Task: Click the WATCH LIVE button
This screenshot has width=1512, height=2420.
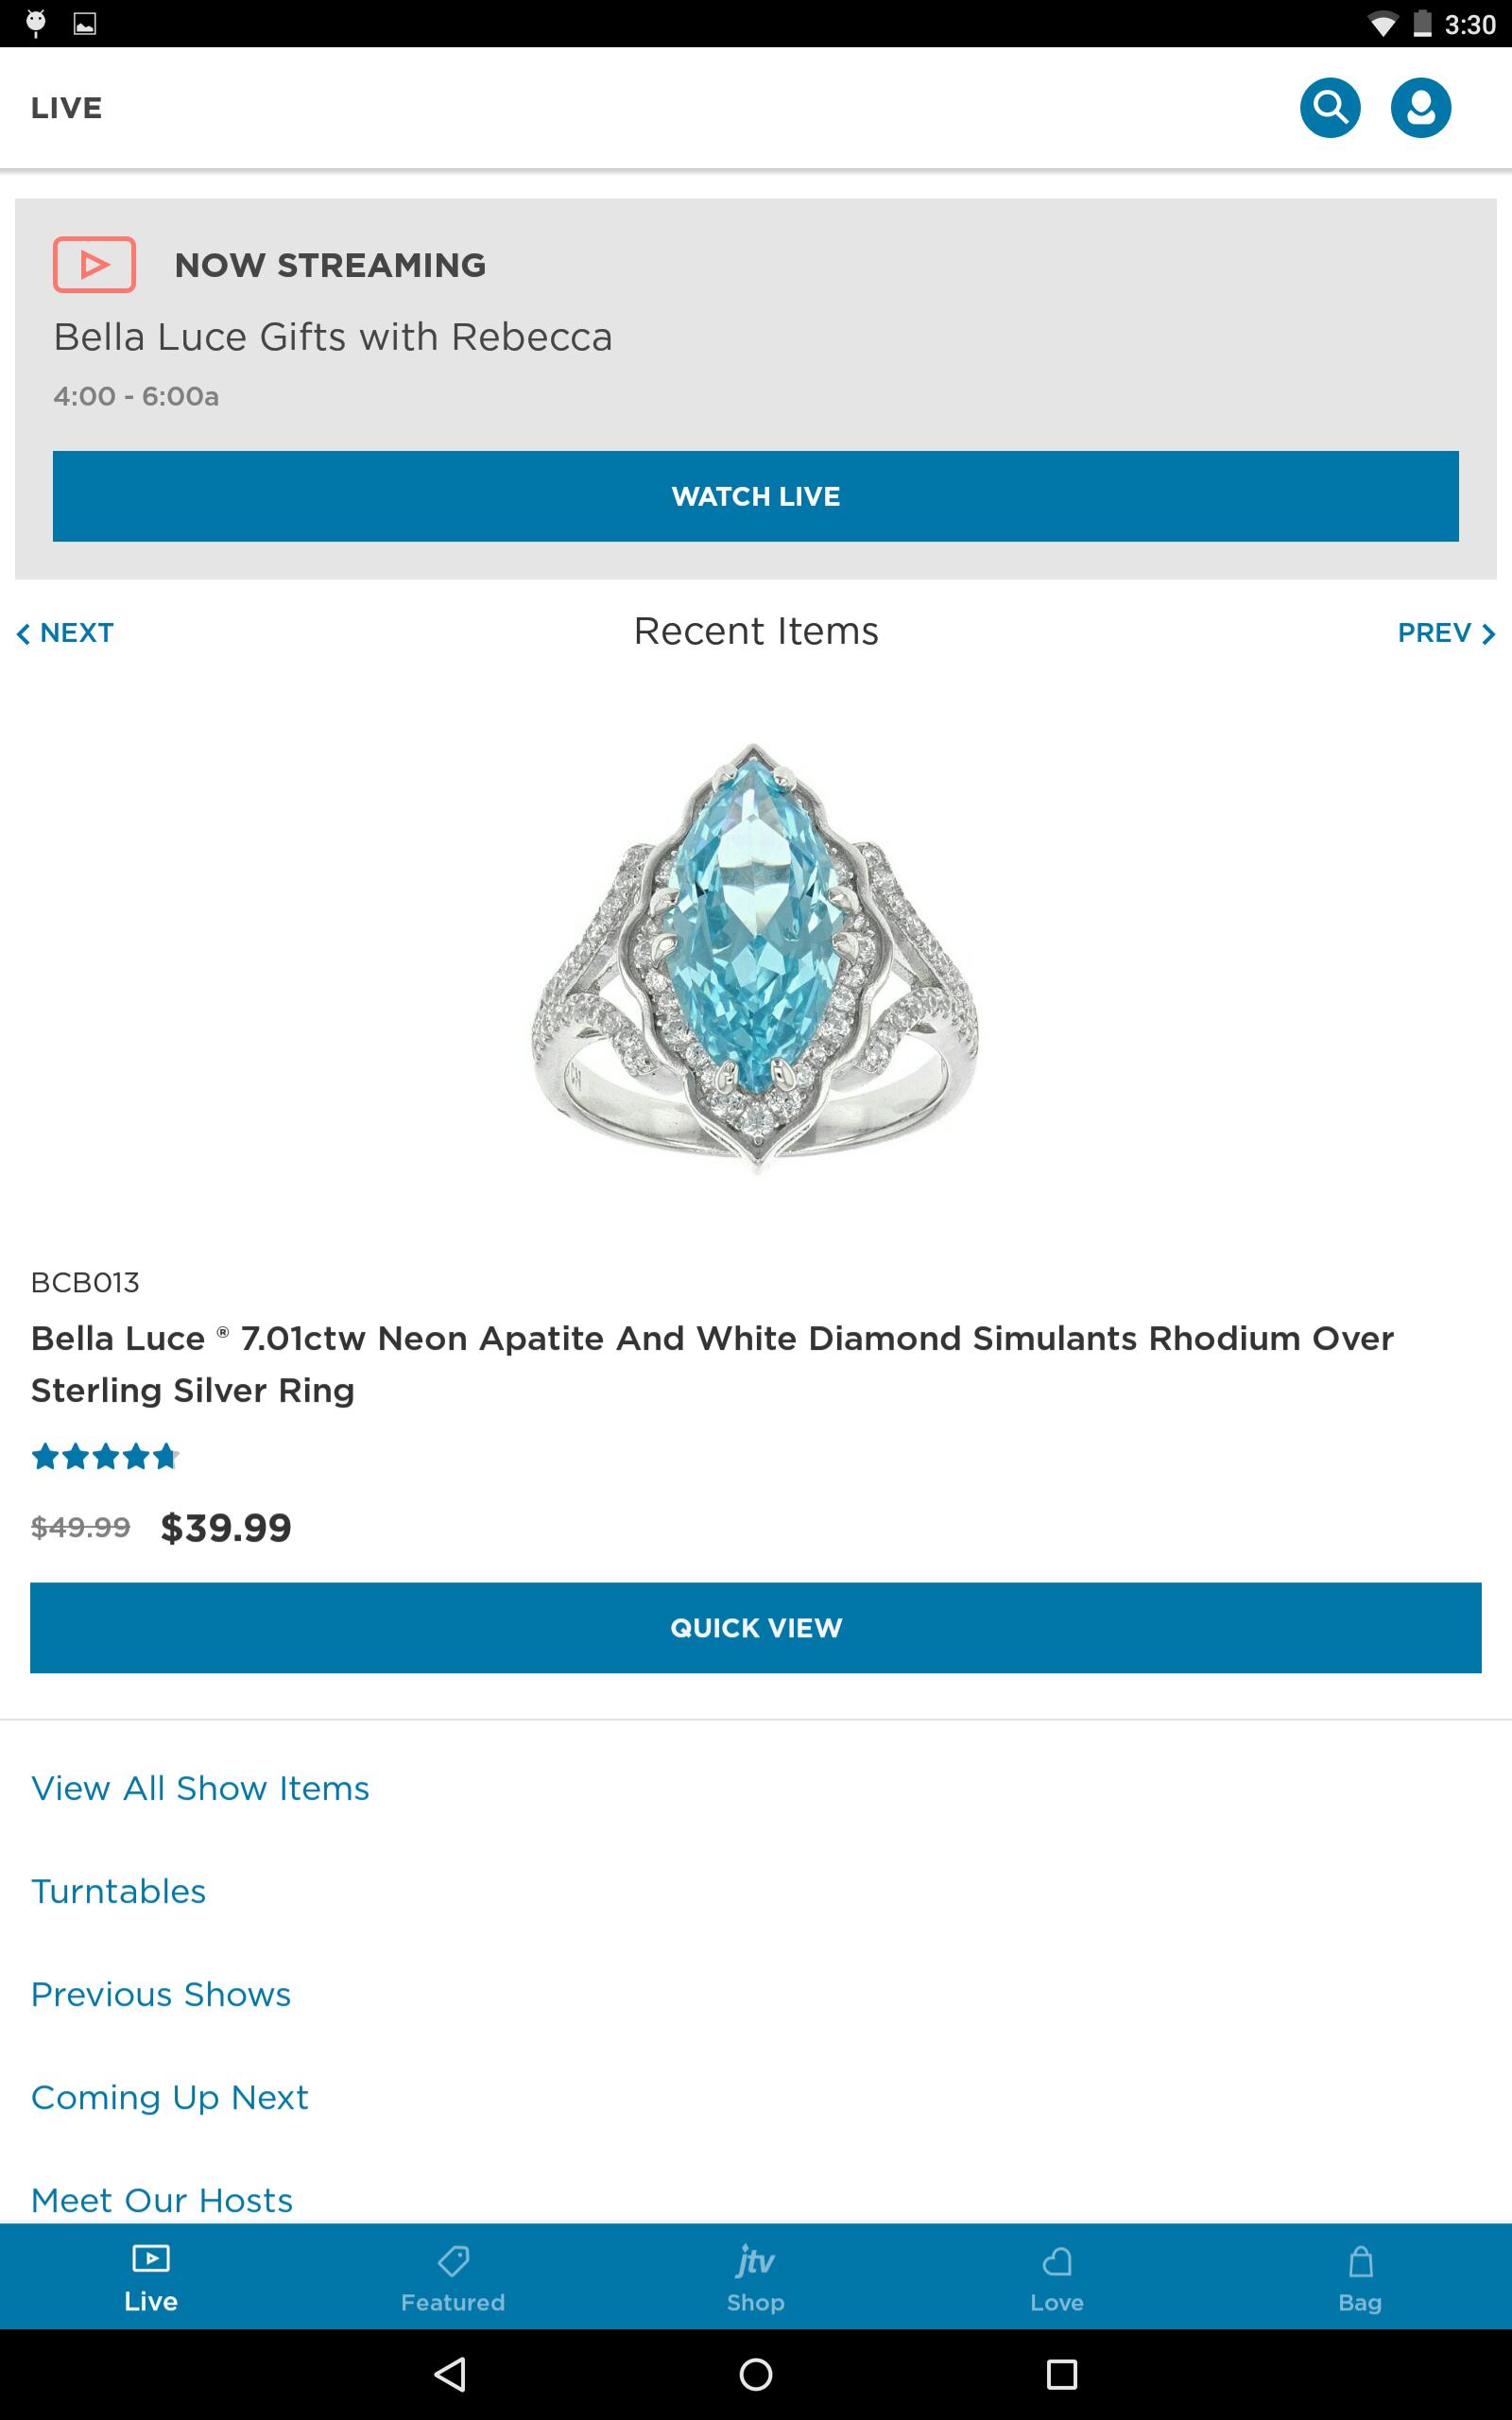Action: pyautogui.click(x=756, y=496)
